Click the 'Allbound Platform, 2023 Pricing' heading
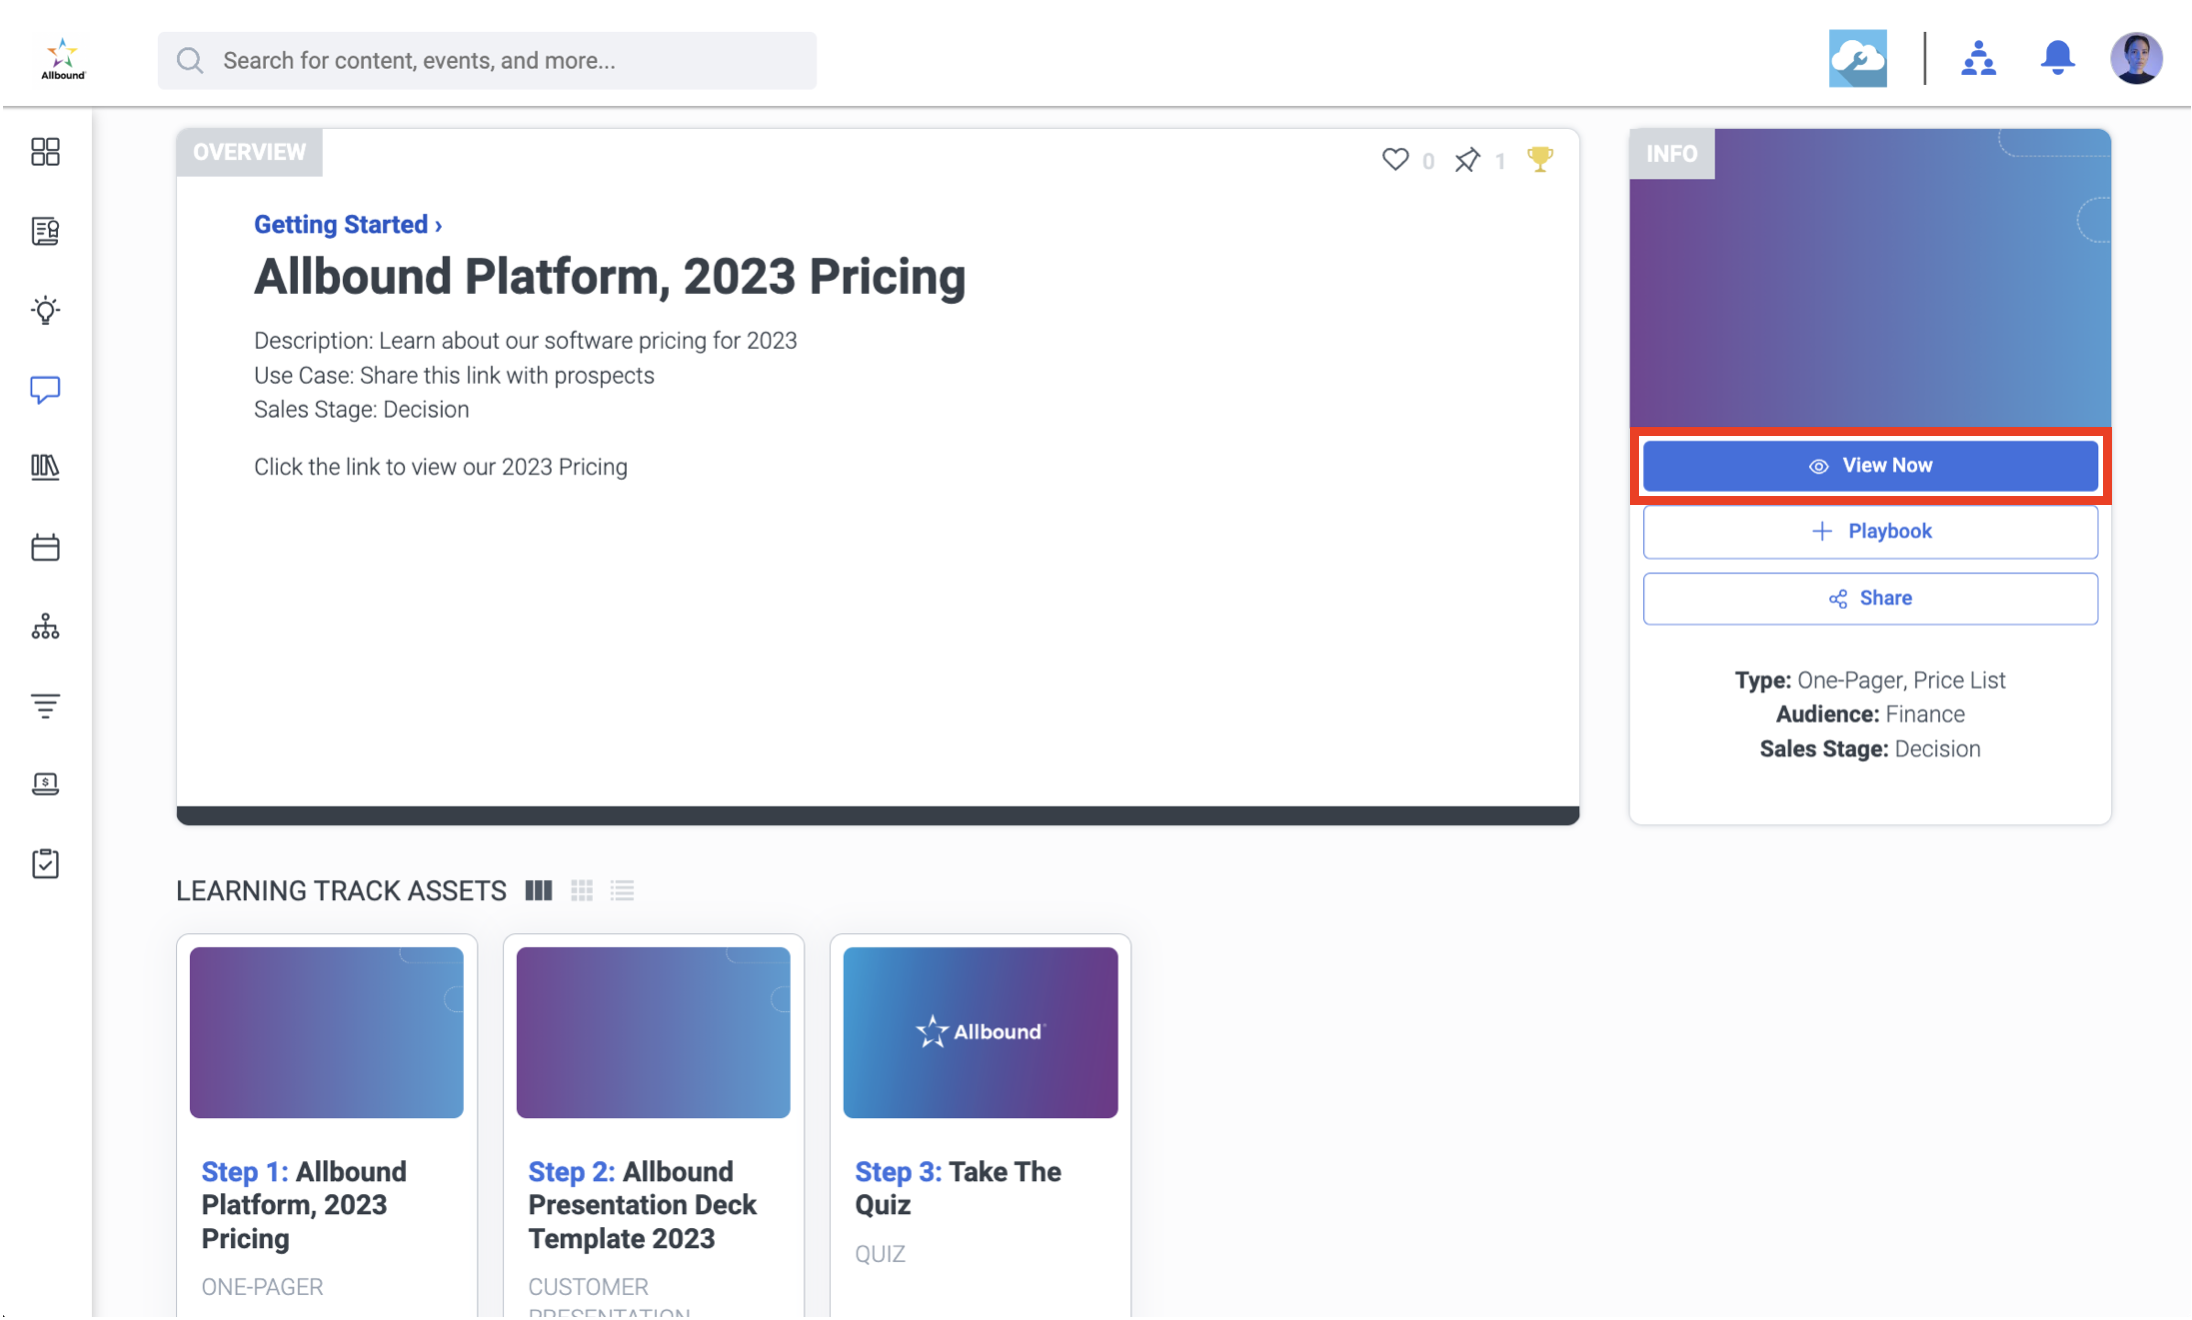 (x=610, y=277)
